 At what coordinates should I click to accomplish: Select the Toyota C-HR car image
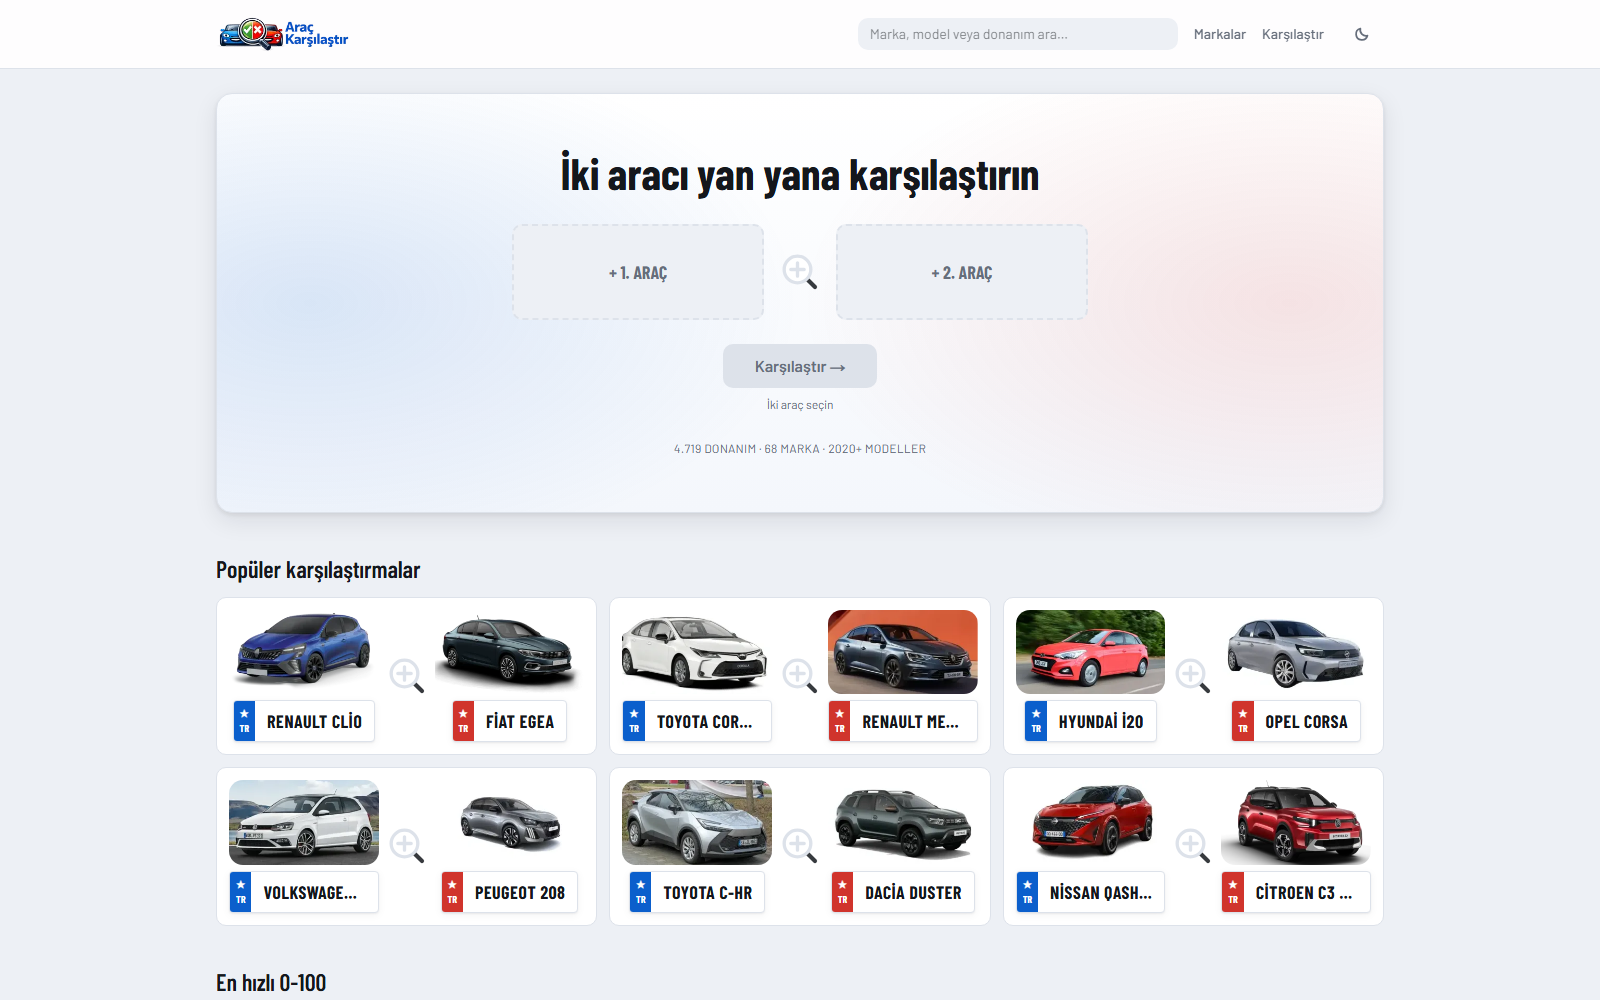(x=697, y=822)
